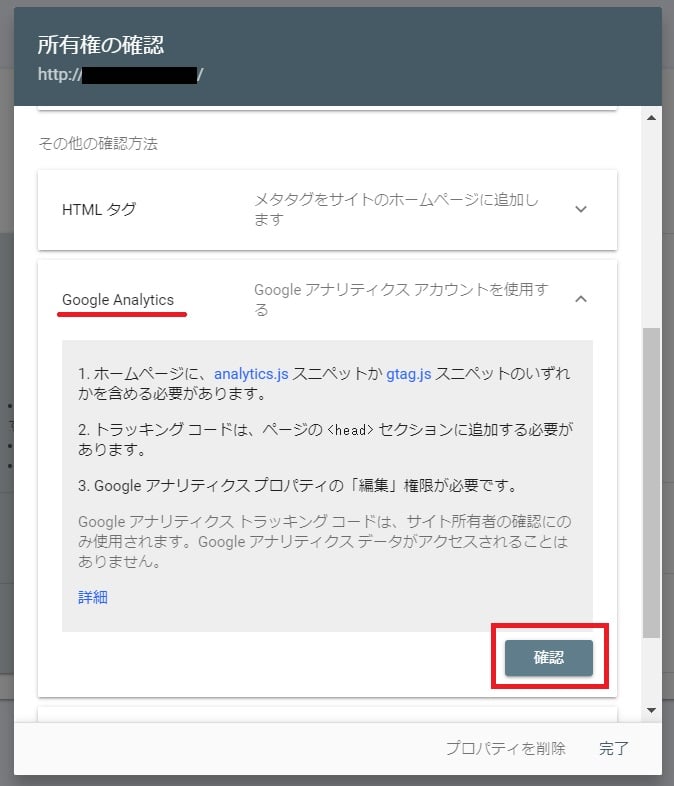Select the HTML タグ method title

[x=99, y=210]
